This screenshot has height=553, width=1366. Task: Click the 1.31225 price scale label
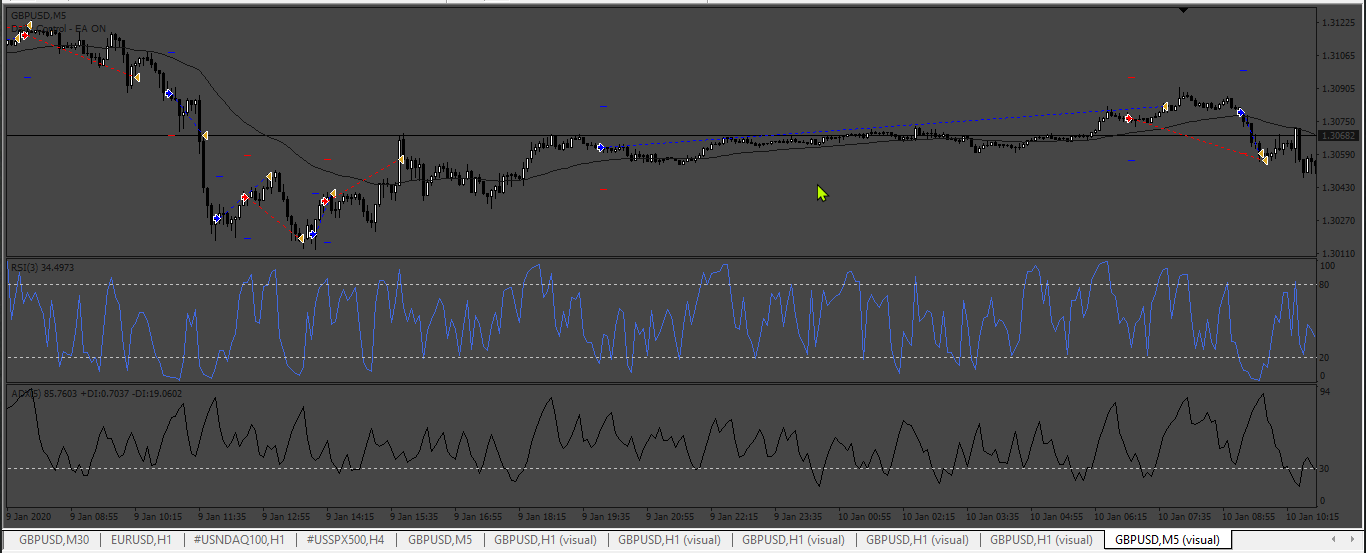(1337, 21)
